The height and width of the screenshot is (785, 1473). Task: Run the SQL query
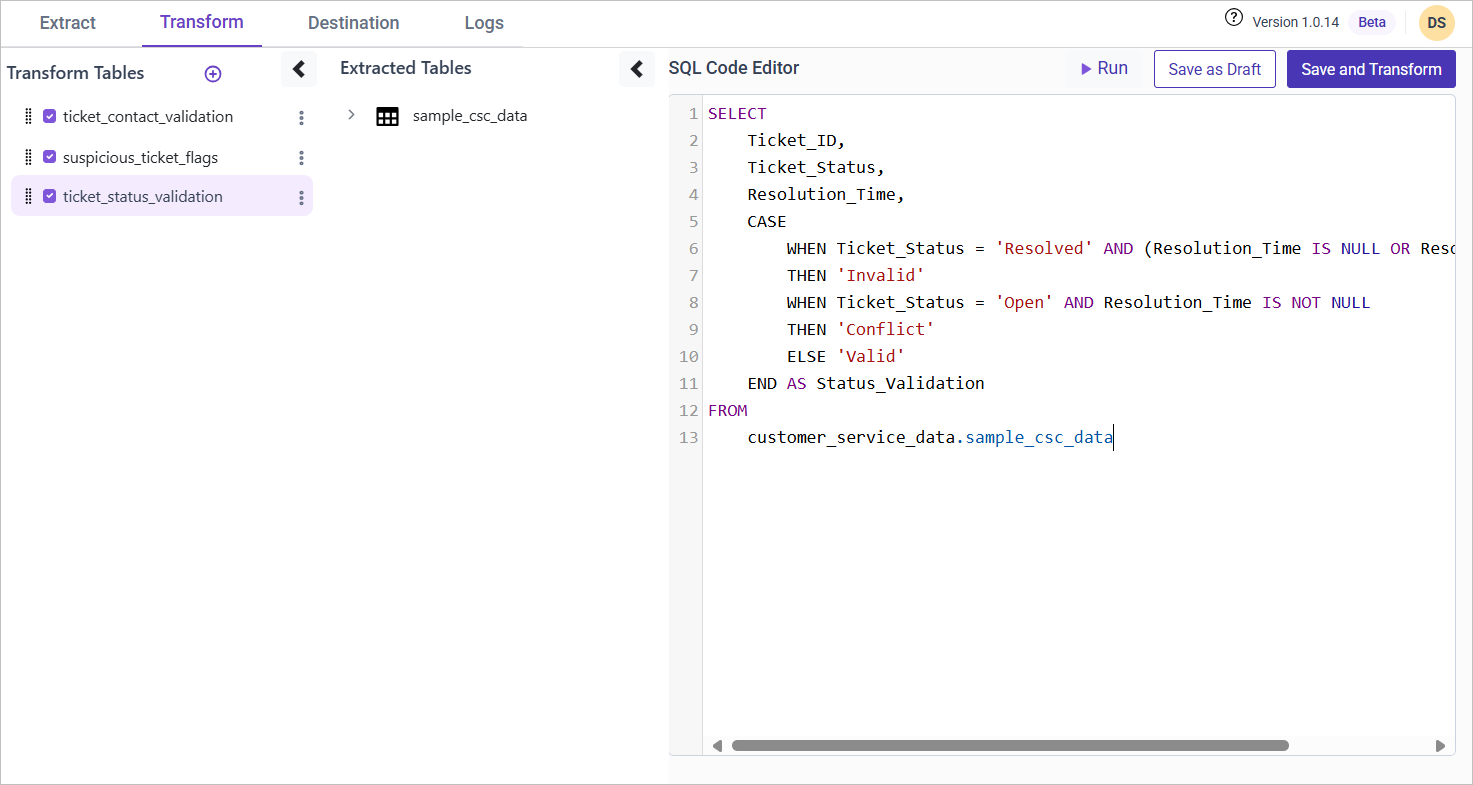click(x=1103, y=69)
